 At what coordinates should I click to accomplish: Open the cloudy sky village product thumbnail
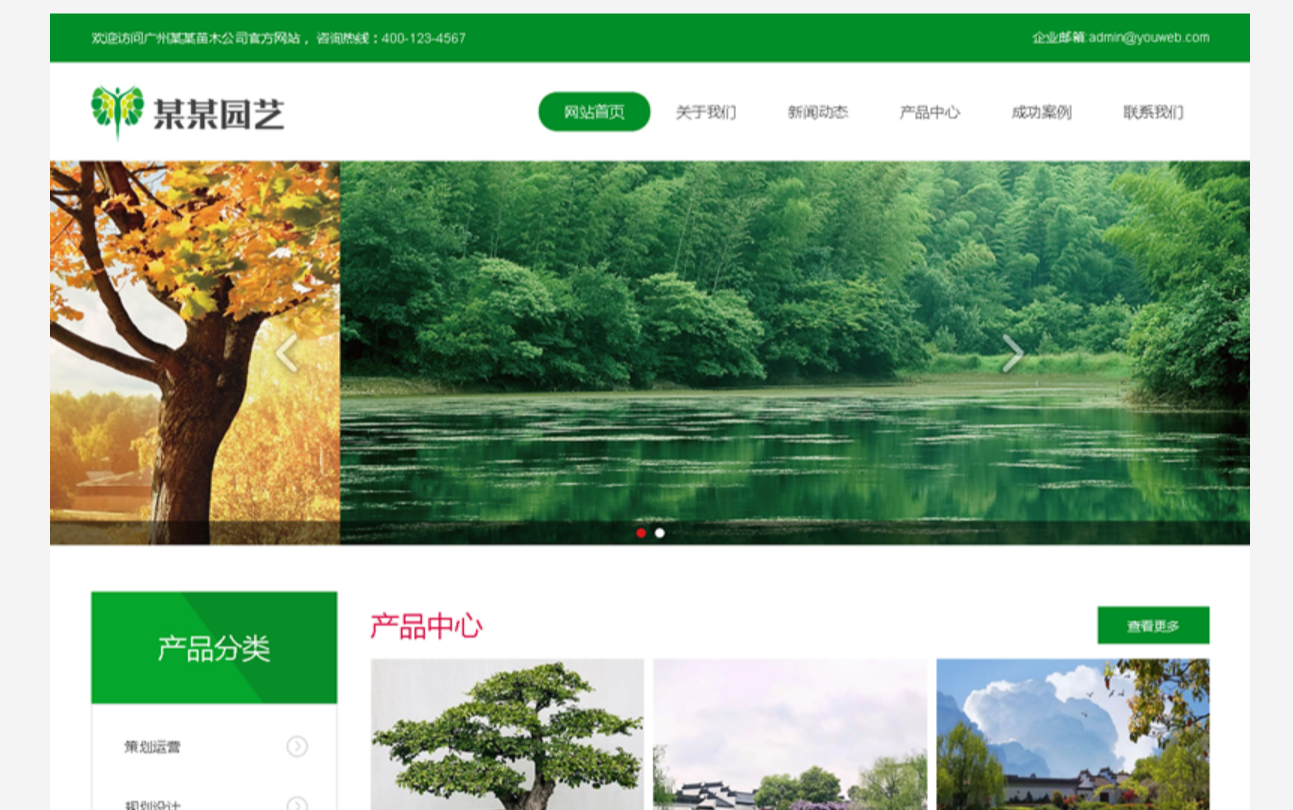point(1073,734)
